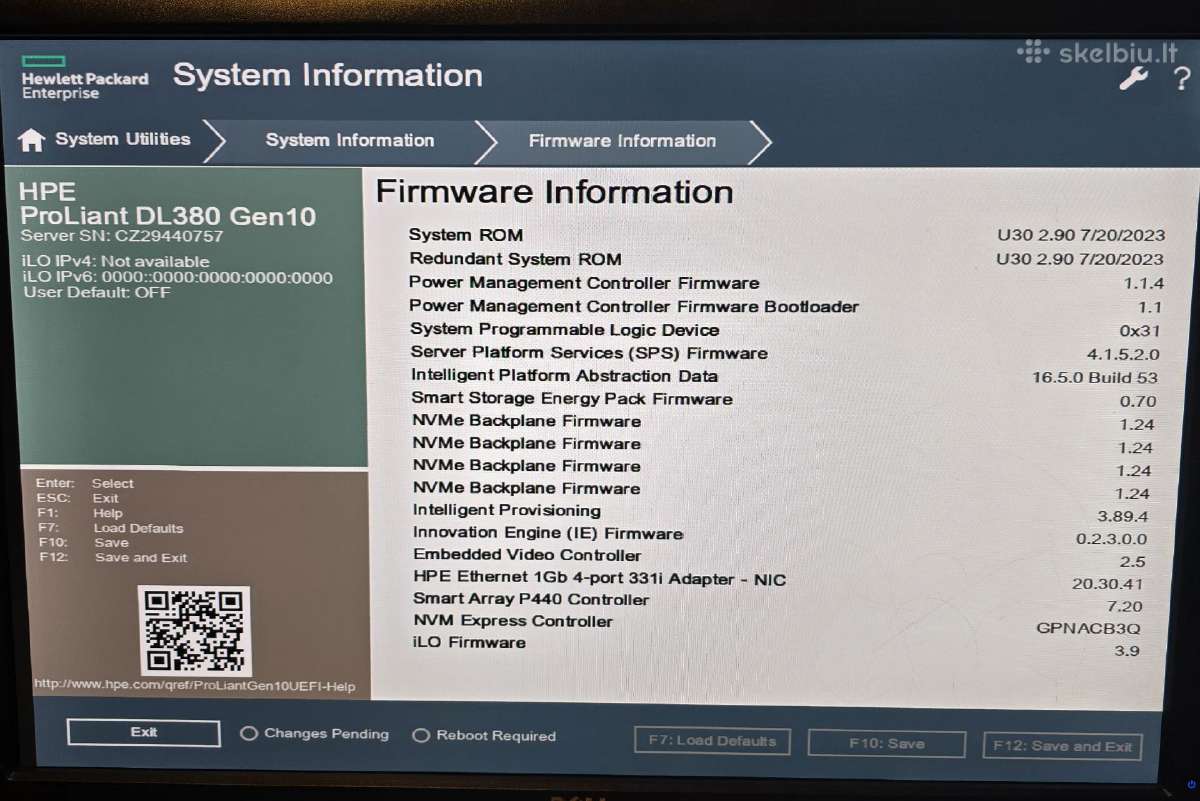
Task: Click F7: Load Defaults button
Action: tap(712, 741)
